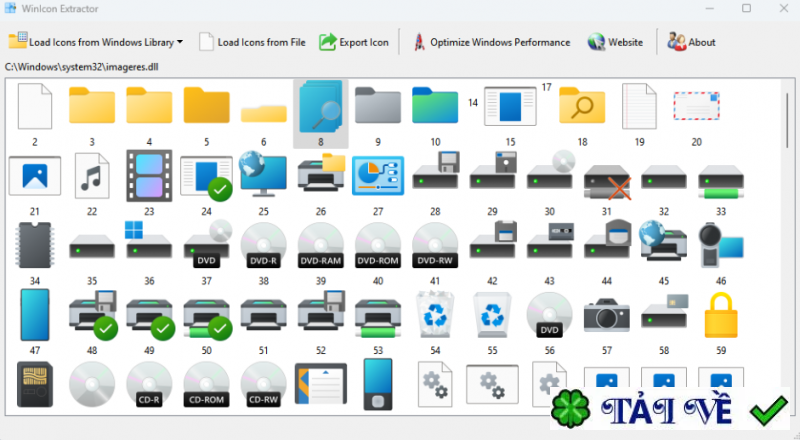800x440 pixels.
Task: Select the camera icon numbered 57
Action: 607,315
